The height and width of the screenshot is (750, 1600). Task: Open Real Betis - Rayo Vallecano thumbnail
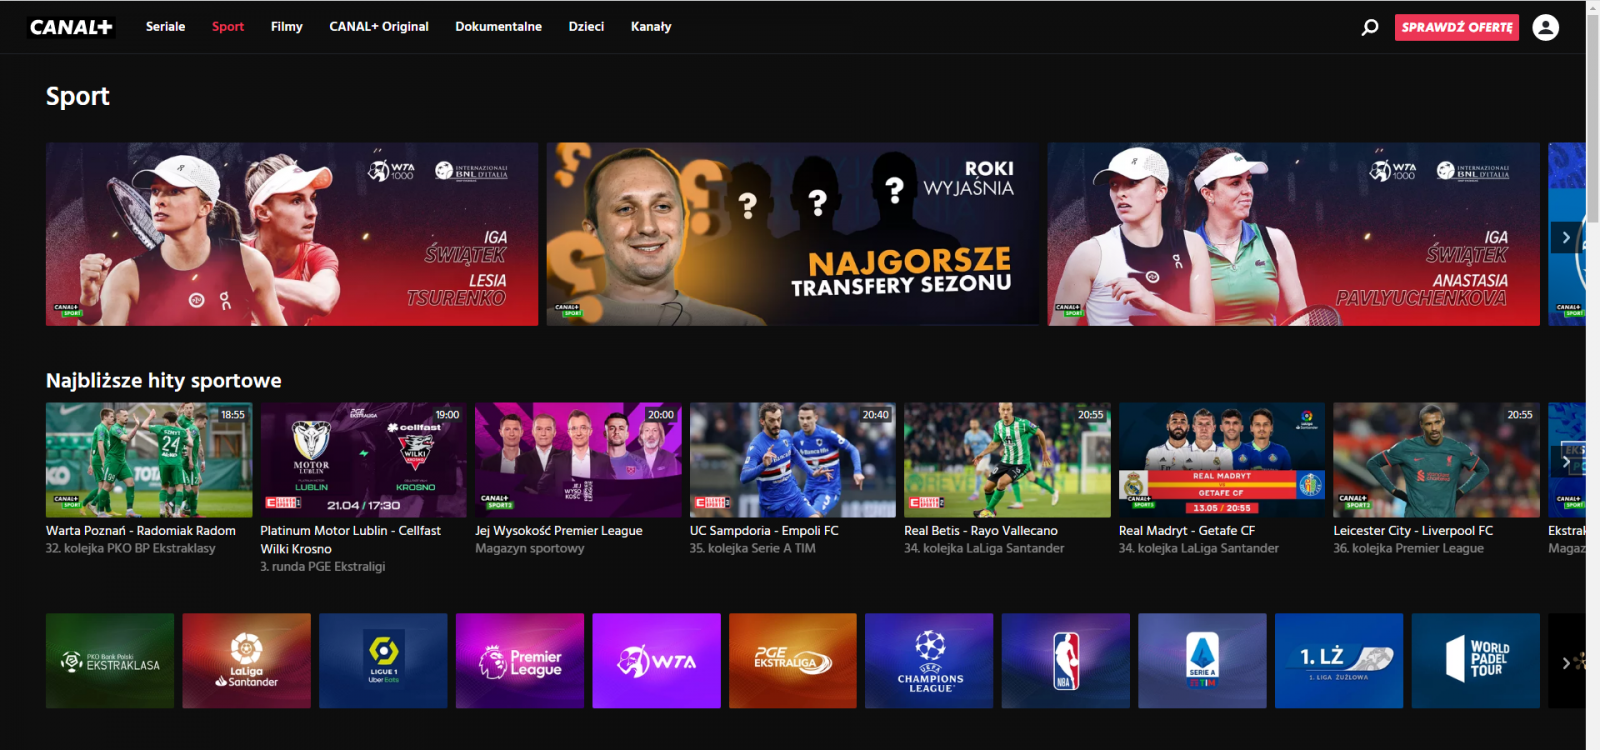click(1007, 460)
